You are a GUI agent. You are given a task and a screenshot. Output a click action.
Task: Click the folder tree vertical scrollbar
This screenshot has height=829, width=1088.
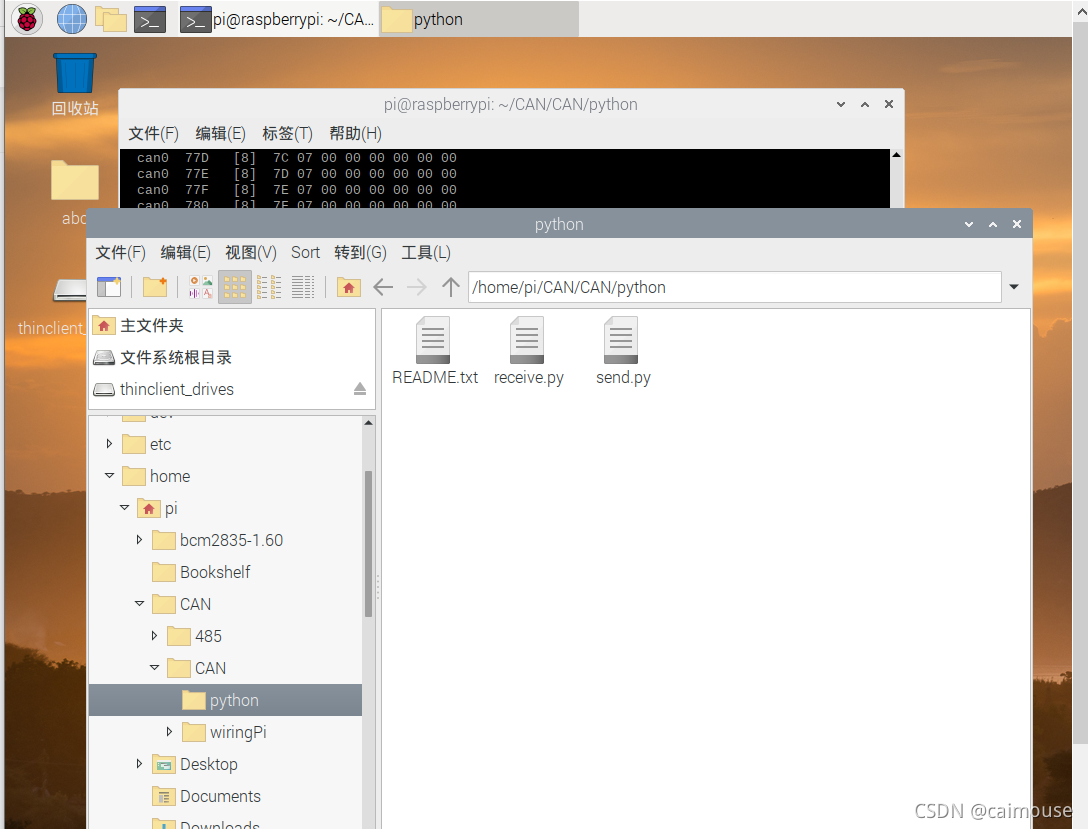point(368,543)
